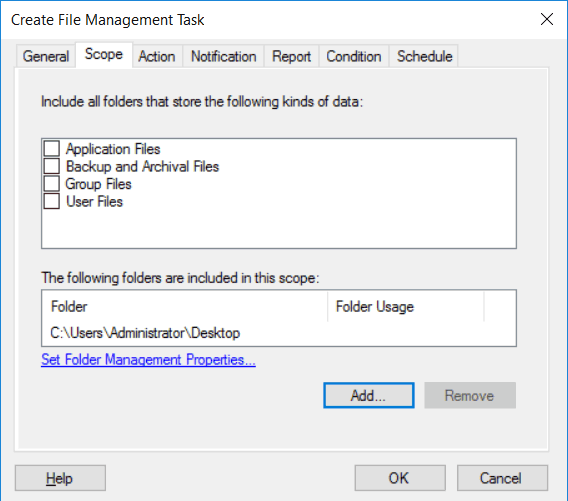Check the User Files checkbox
The image size is (568, 501).
pos(51,201)
